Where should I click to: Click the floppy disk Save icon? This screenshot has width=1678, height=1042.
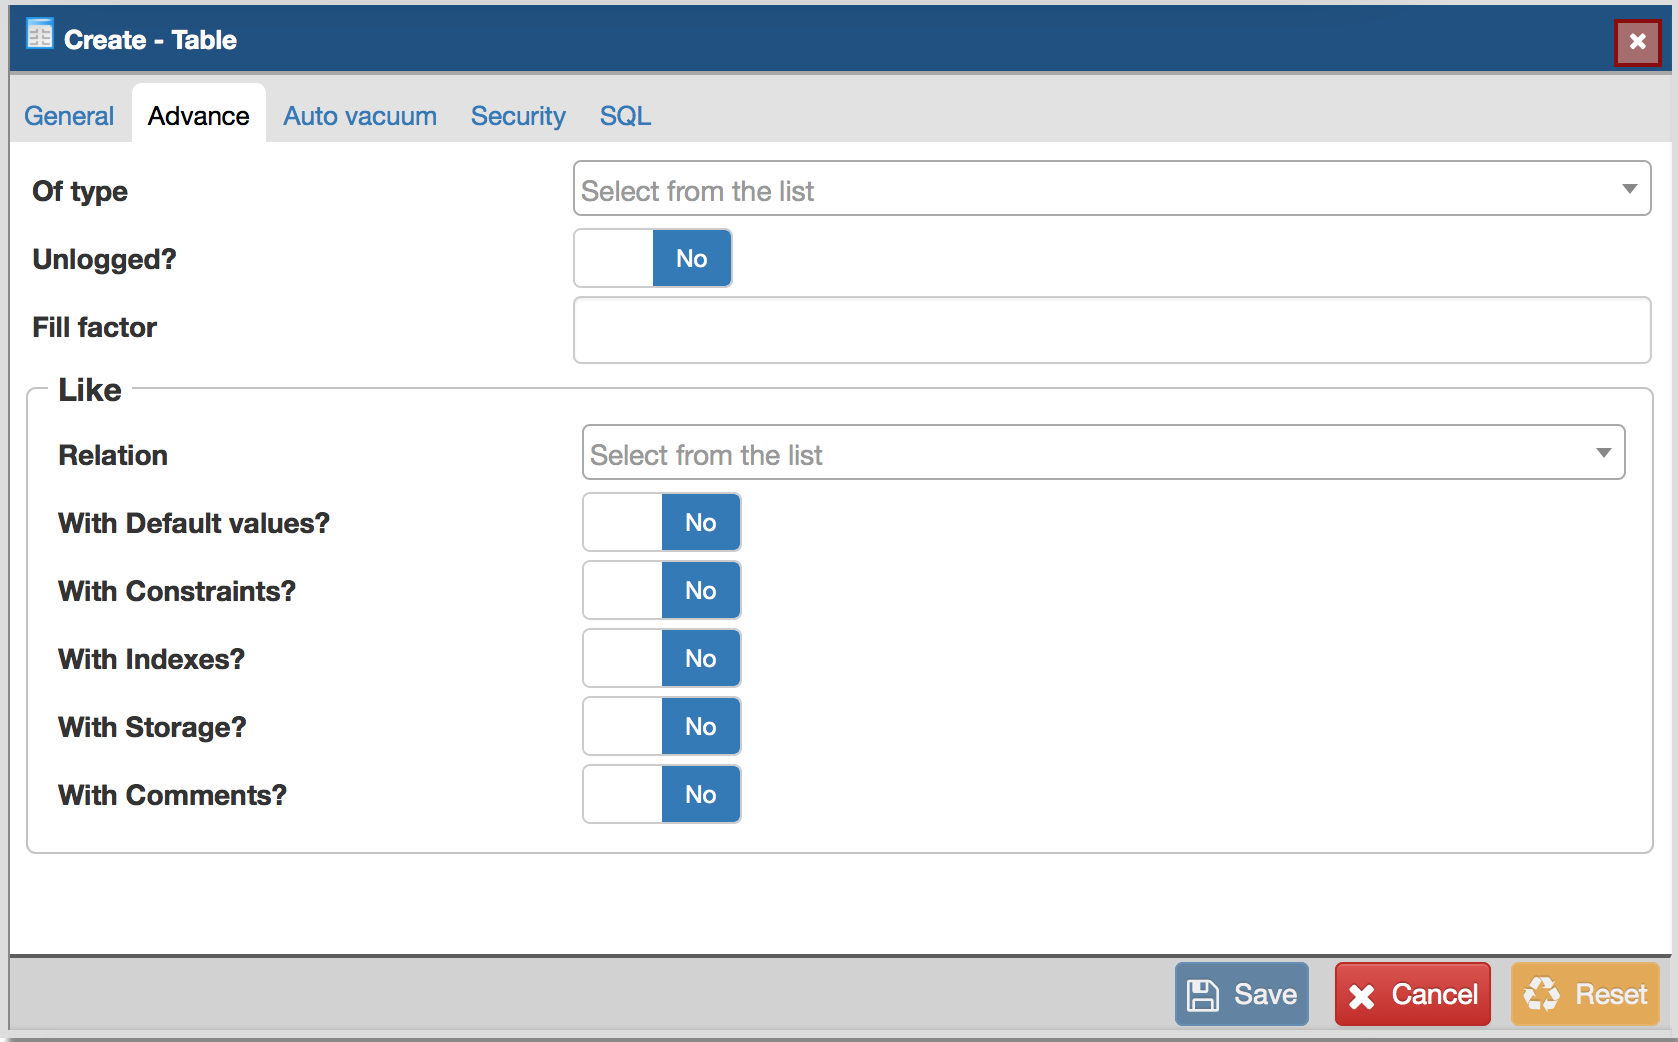coord(1203,995)
